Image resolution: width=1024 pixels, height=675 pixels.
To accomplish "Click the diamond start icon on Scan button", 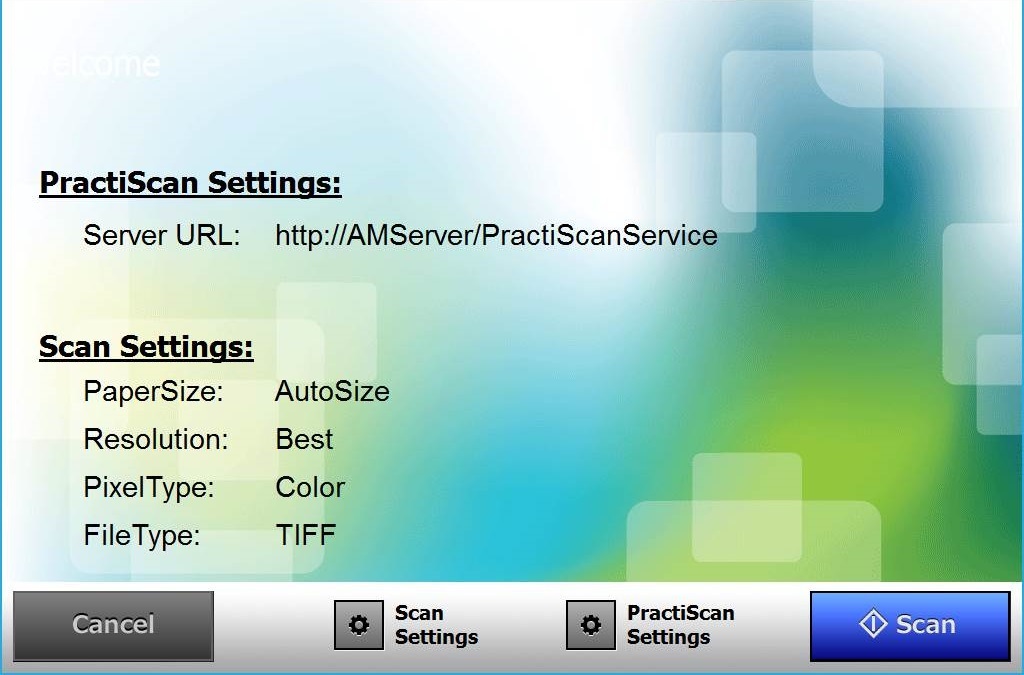I will (873, 624).
